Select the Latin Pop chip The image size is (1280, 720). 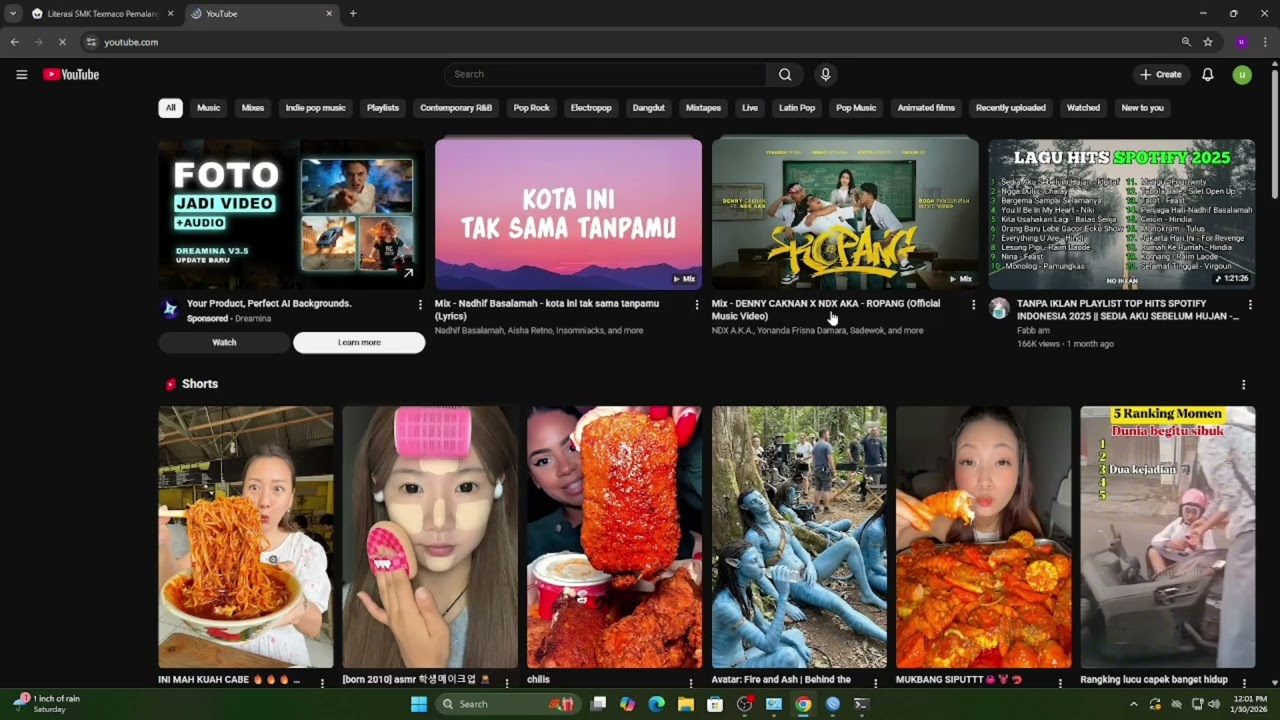[x=797, y=108]
